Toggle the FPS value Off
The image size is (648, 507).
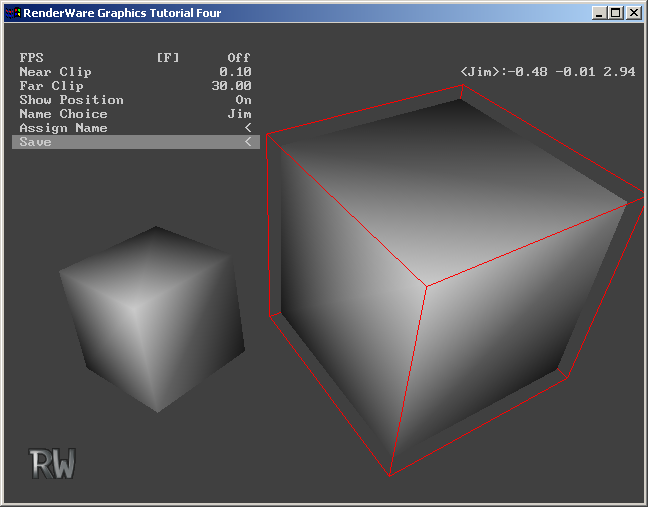tap(239, 57)
